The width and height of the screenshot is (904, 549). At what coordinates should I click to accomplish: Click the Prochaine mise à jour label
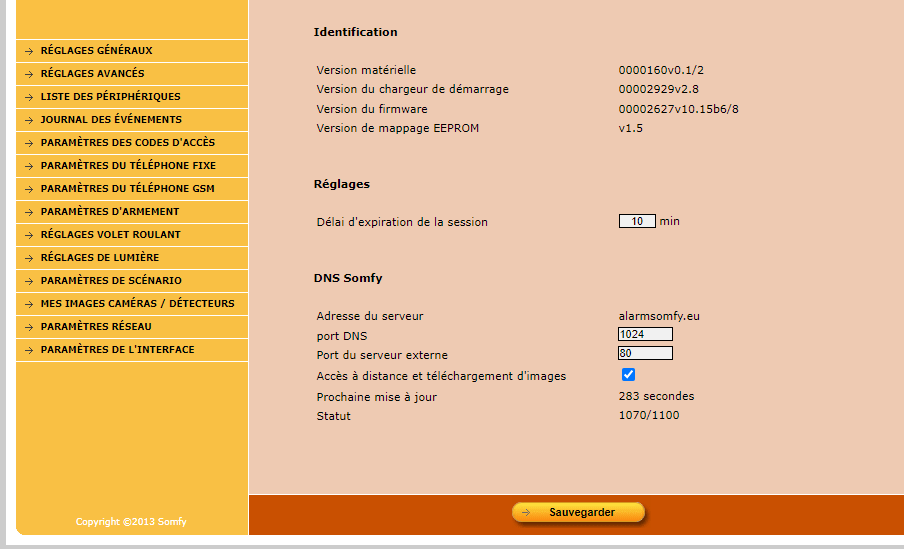tap(376, 397)
